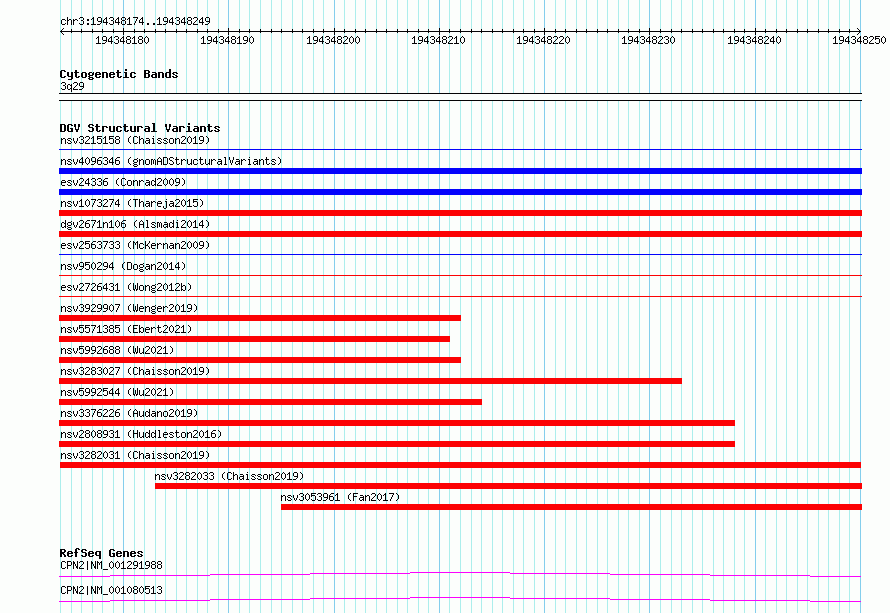Screen dimensions: 890x613
Task: Click the DGV Structural Variants track title
Action: 140,128
